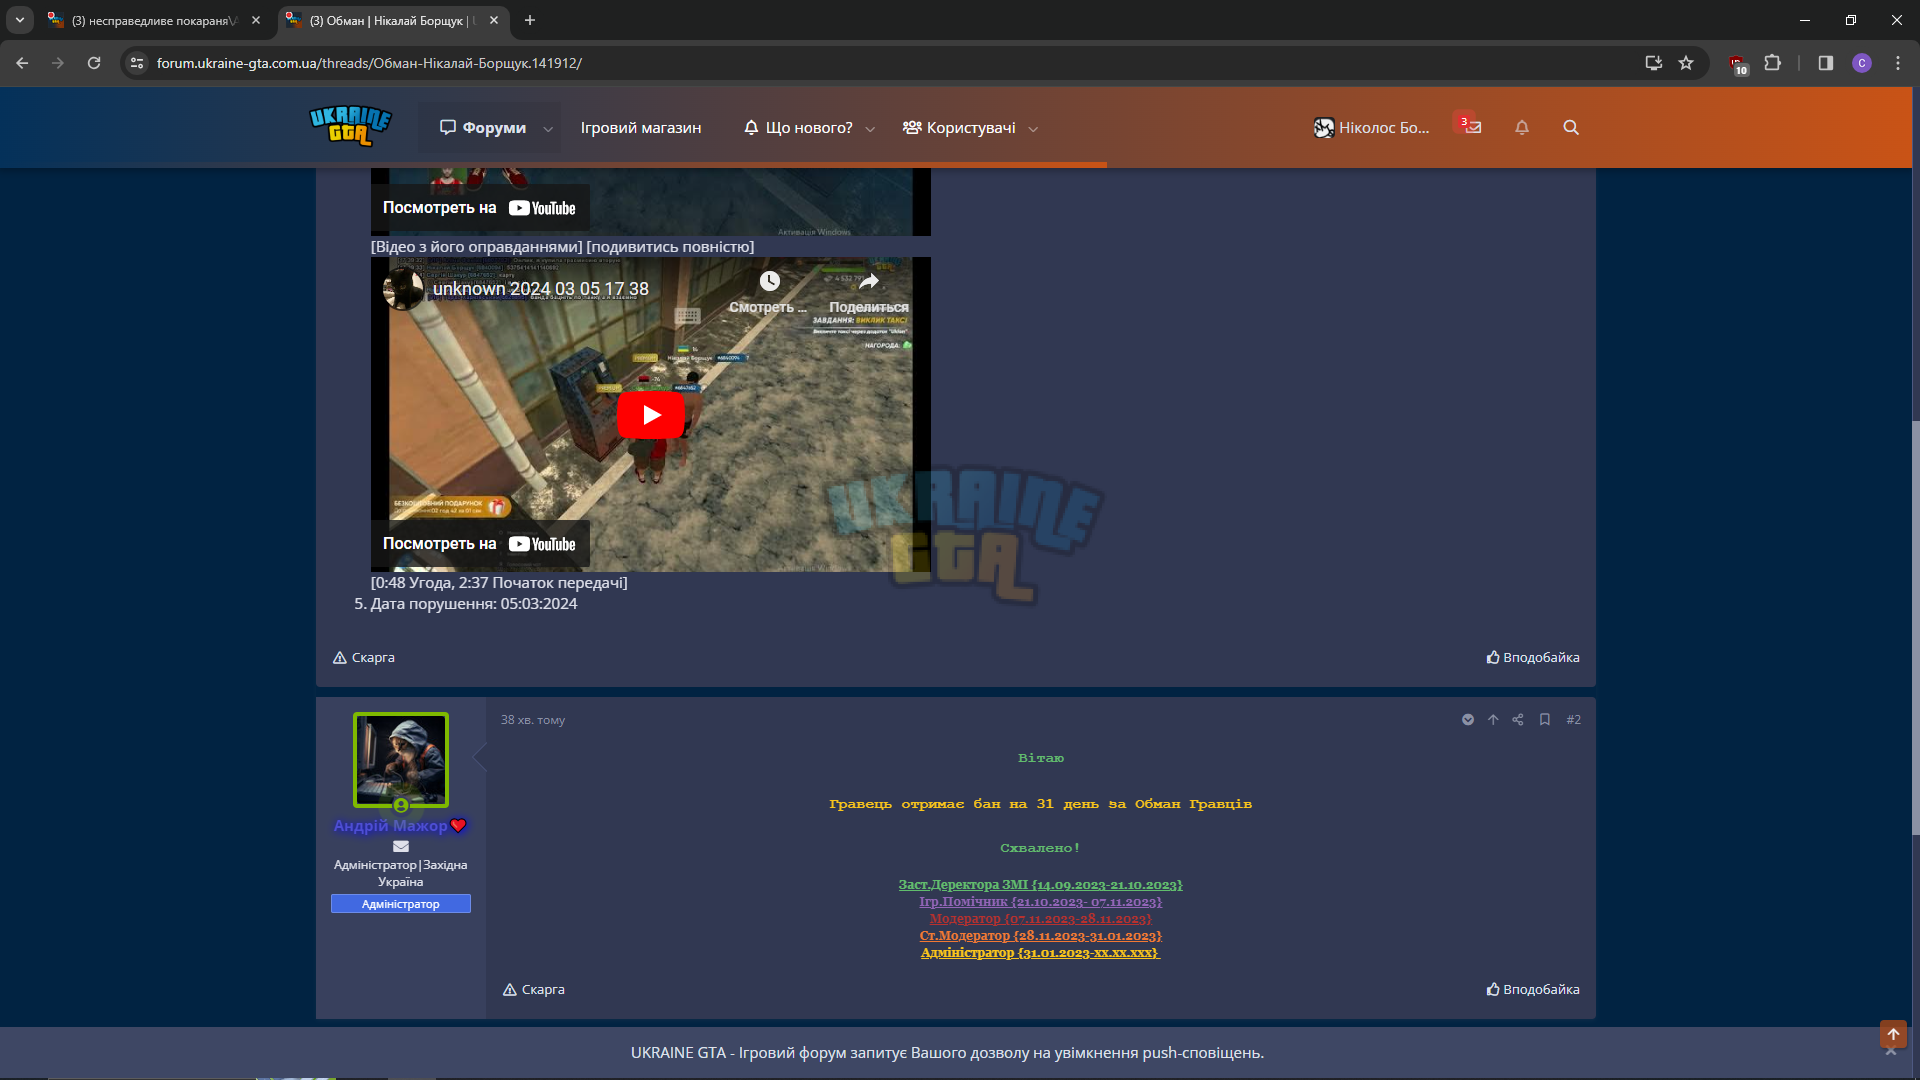Open the Форуми menu item

tap(483, 128)
